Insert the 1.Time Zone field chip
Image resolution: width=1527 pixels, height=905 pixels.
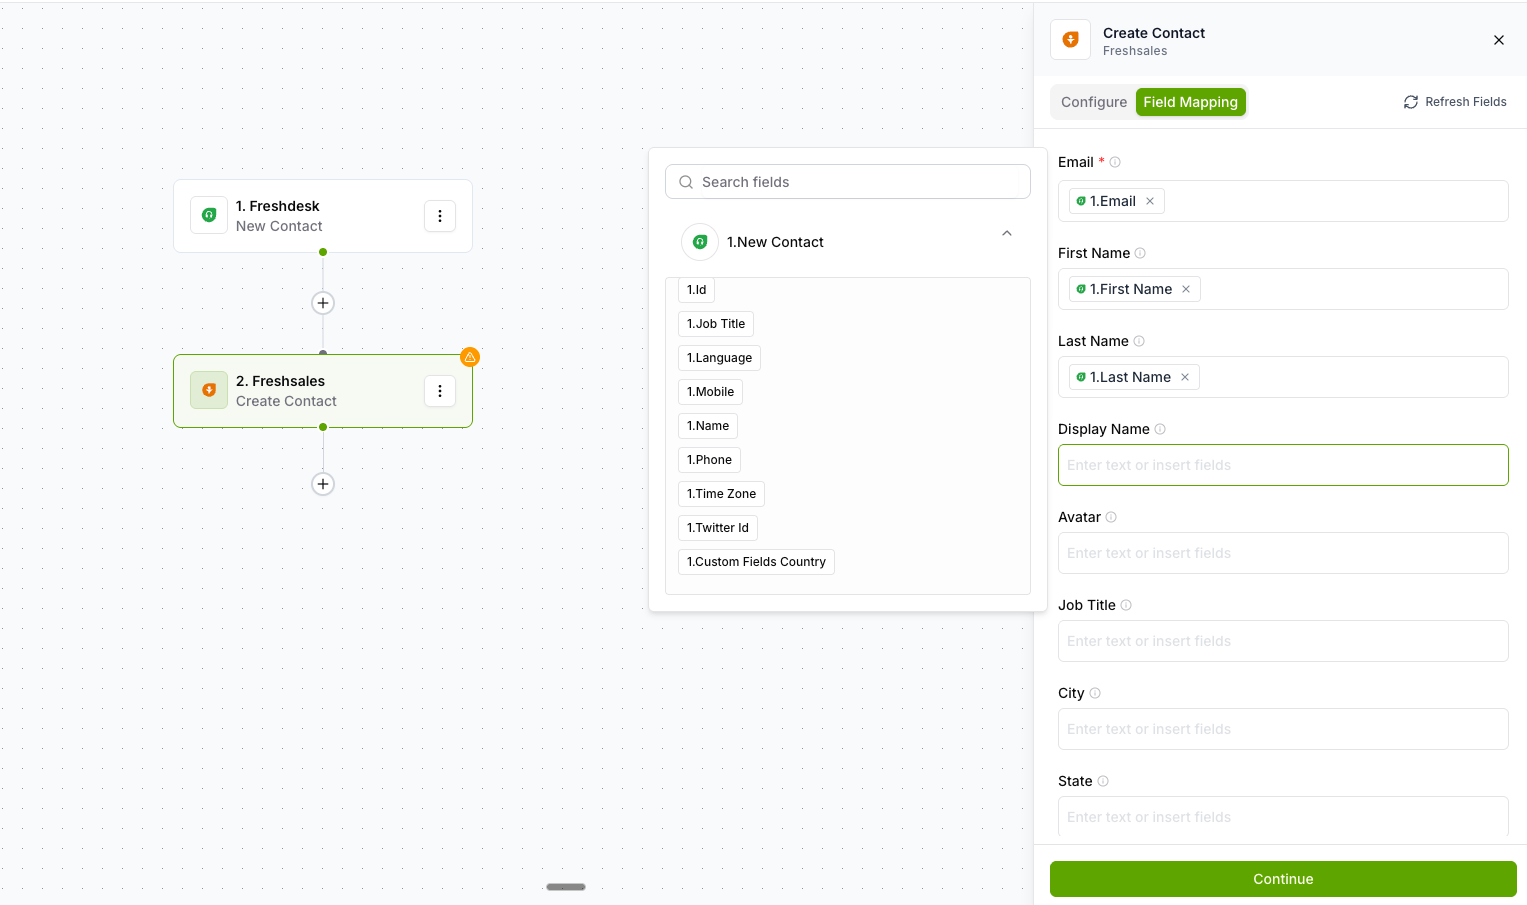tap(721, 494)
